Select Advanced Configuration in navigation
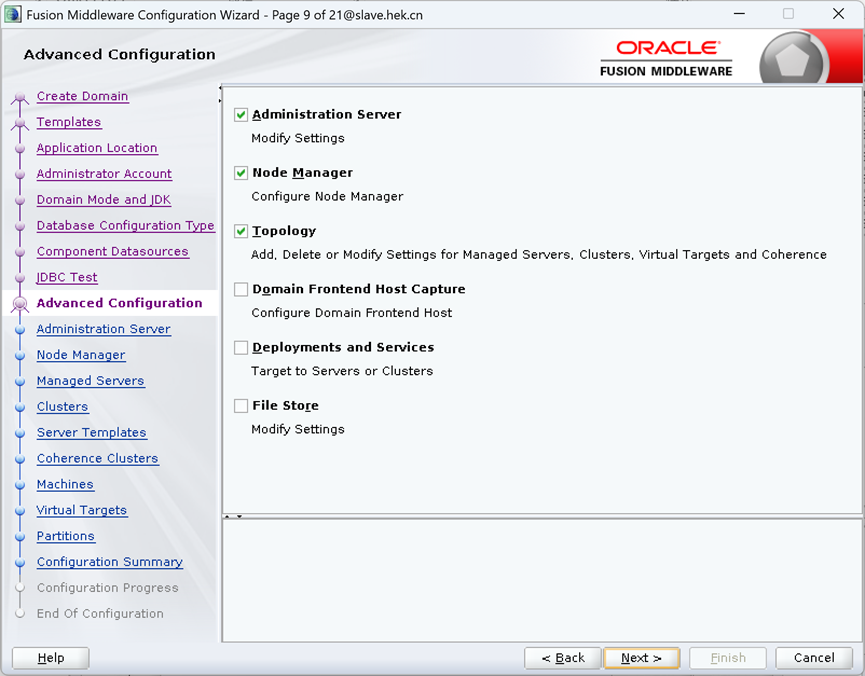865x676 pixels. [x=119, y=303]
